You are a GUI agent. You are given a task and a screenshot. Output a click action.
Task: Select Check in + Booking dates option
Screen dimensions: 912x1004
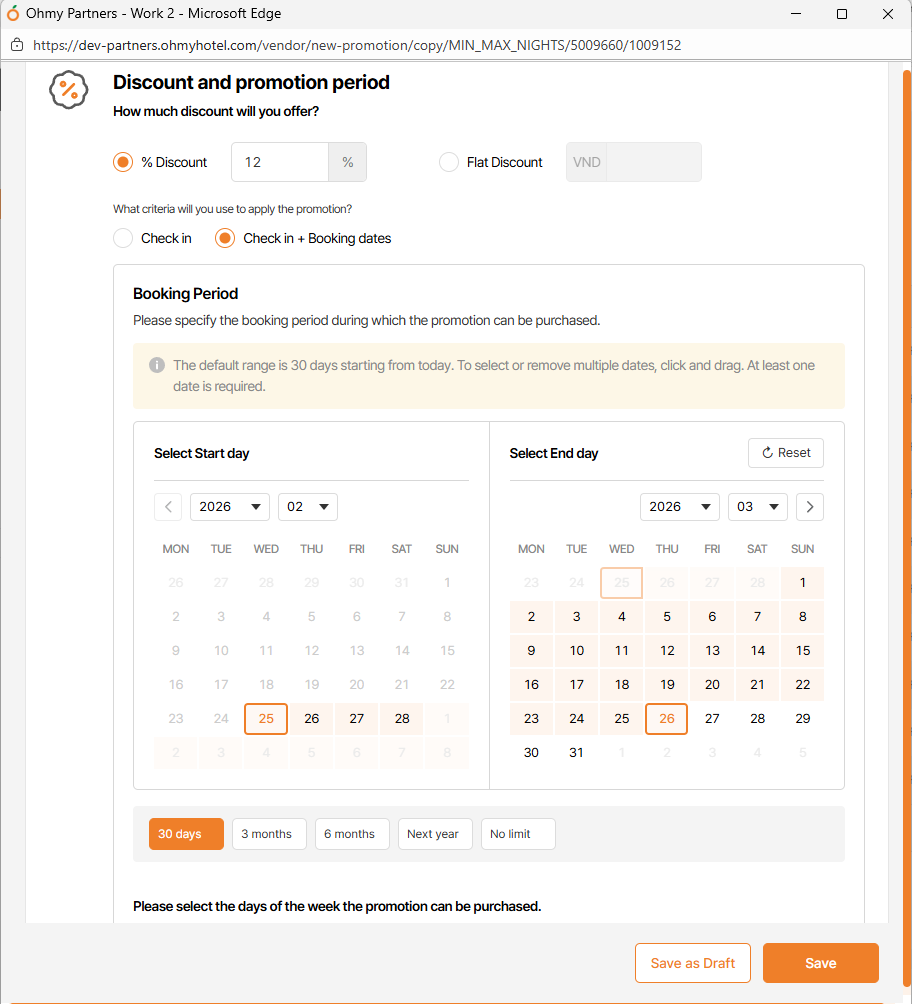[x=225, y=238]
